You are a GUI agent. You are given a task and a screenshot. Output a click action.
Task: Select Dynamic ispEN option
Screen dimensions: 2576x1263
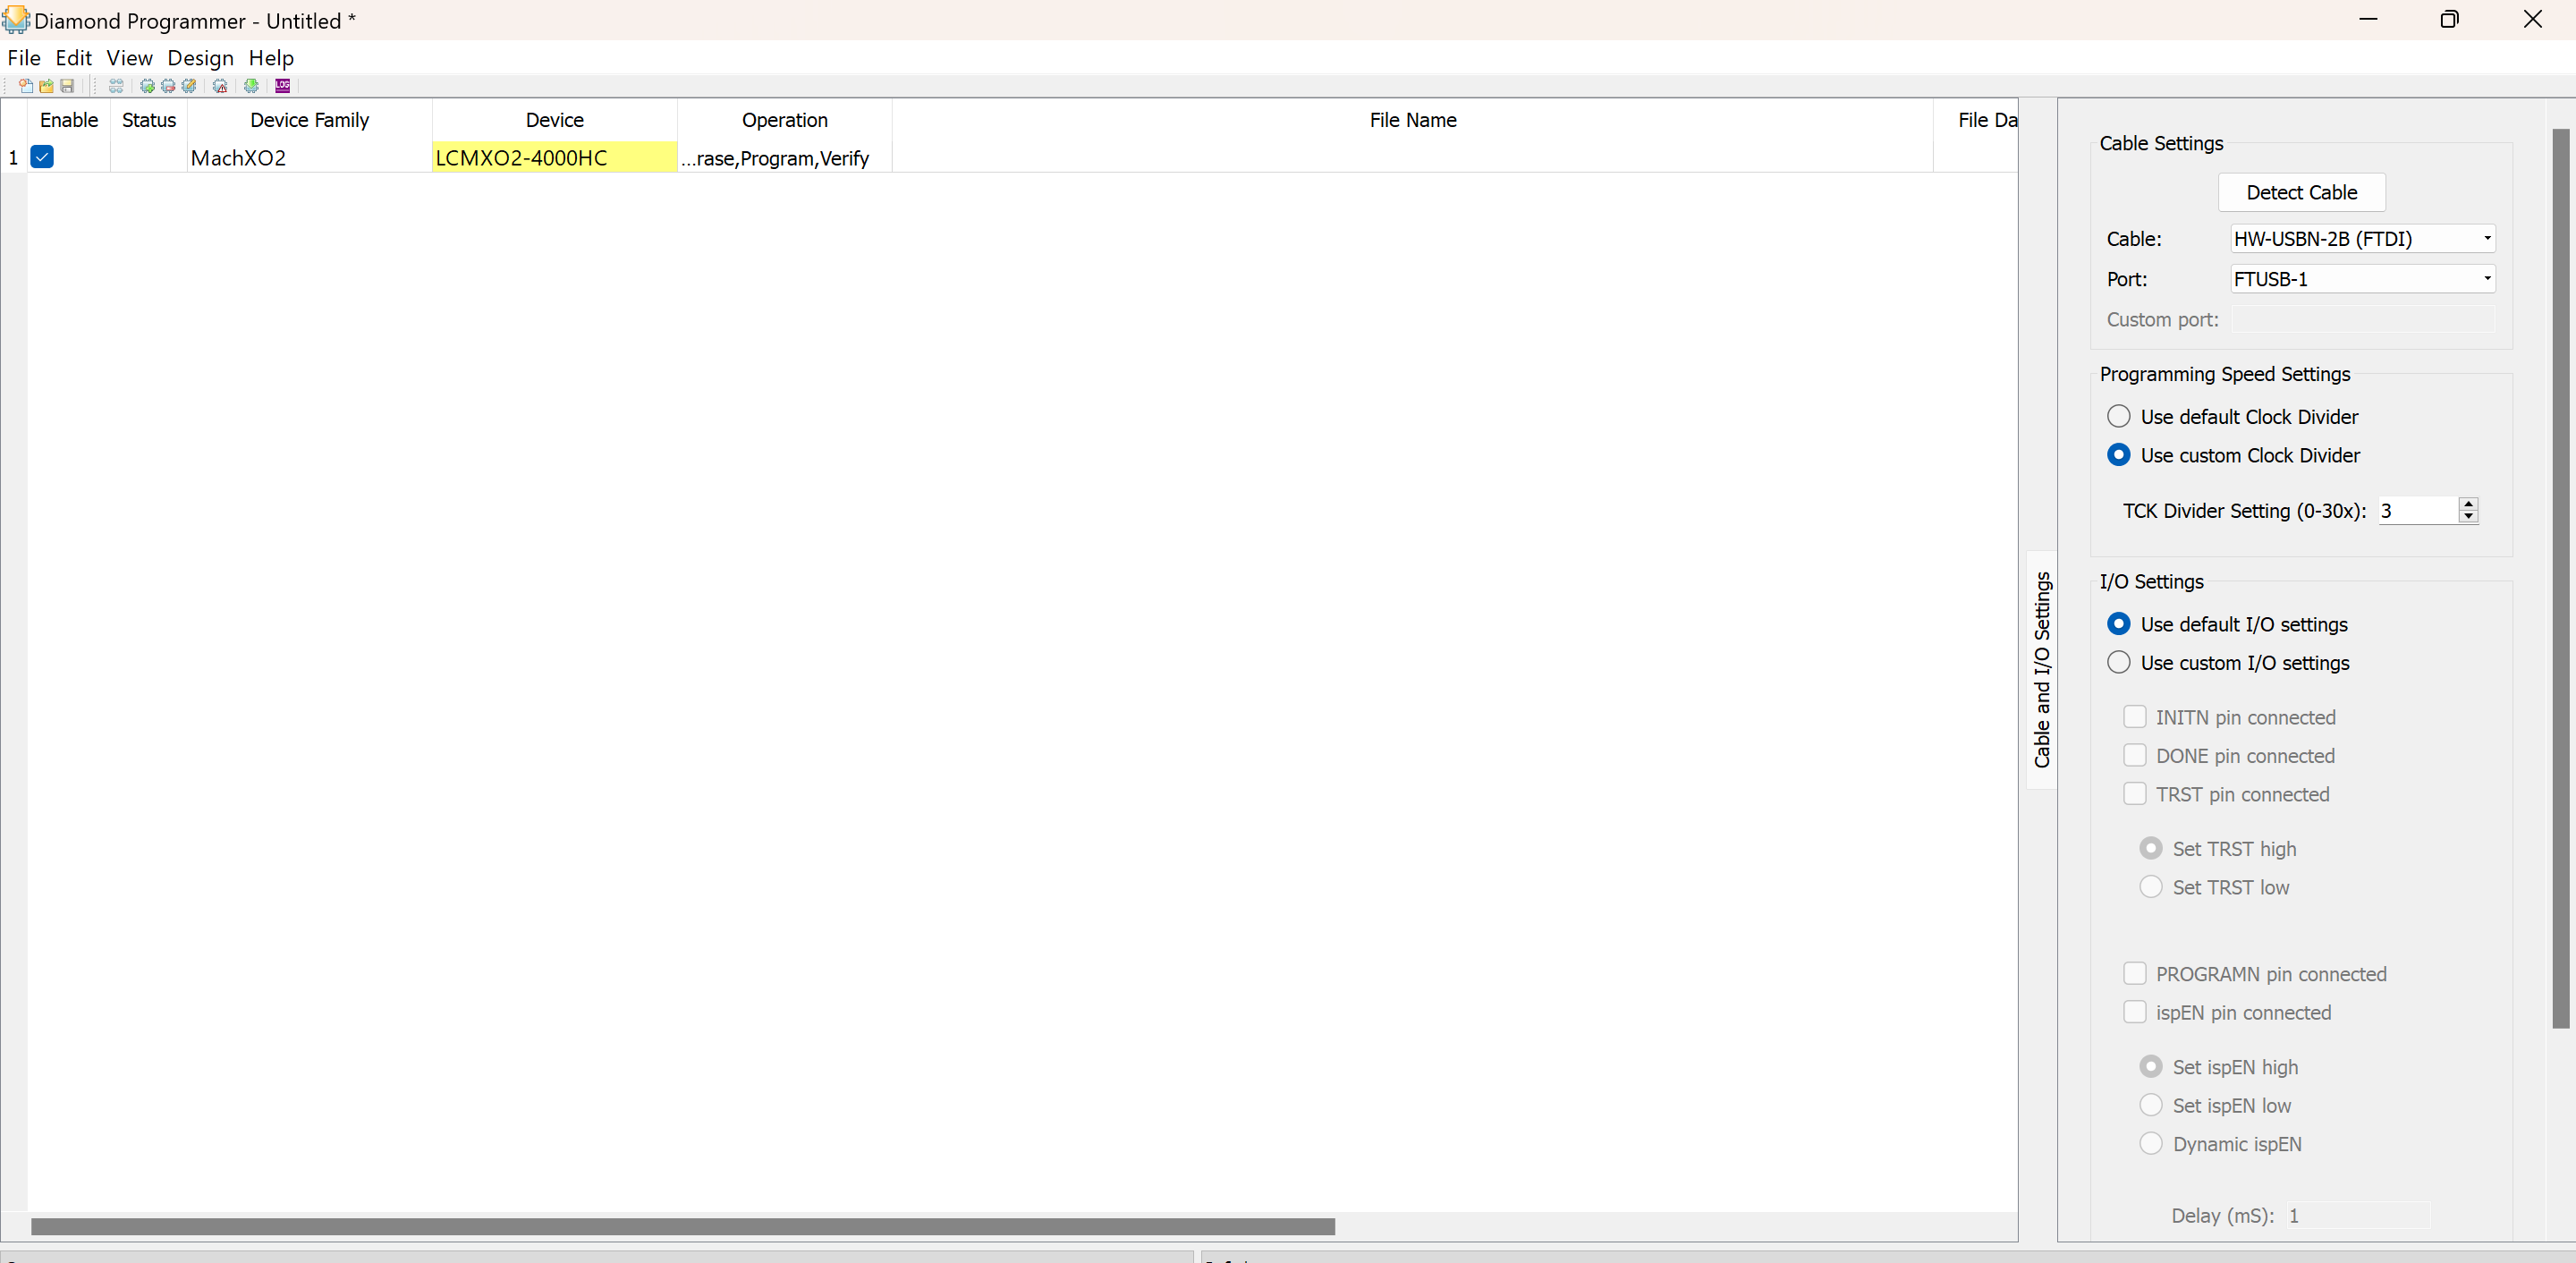tap(2150, 1144)
